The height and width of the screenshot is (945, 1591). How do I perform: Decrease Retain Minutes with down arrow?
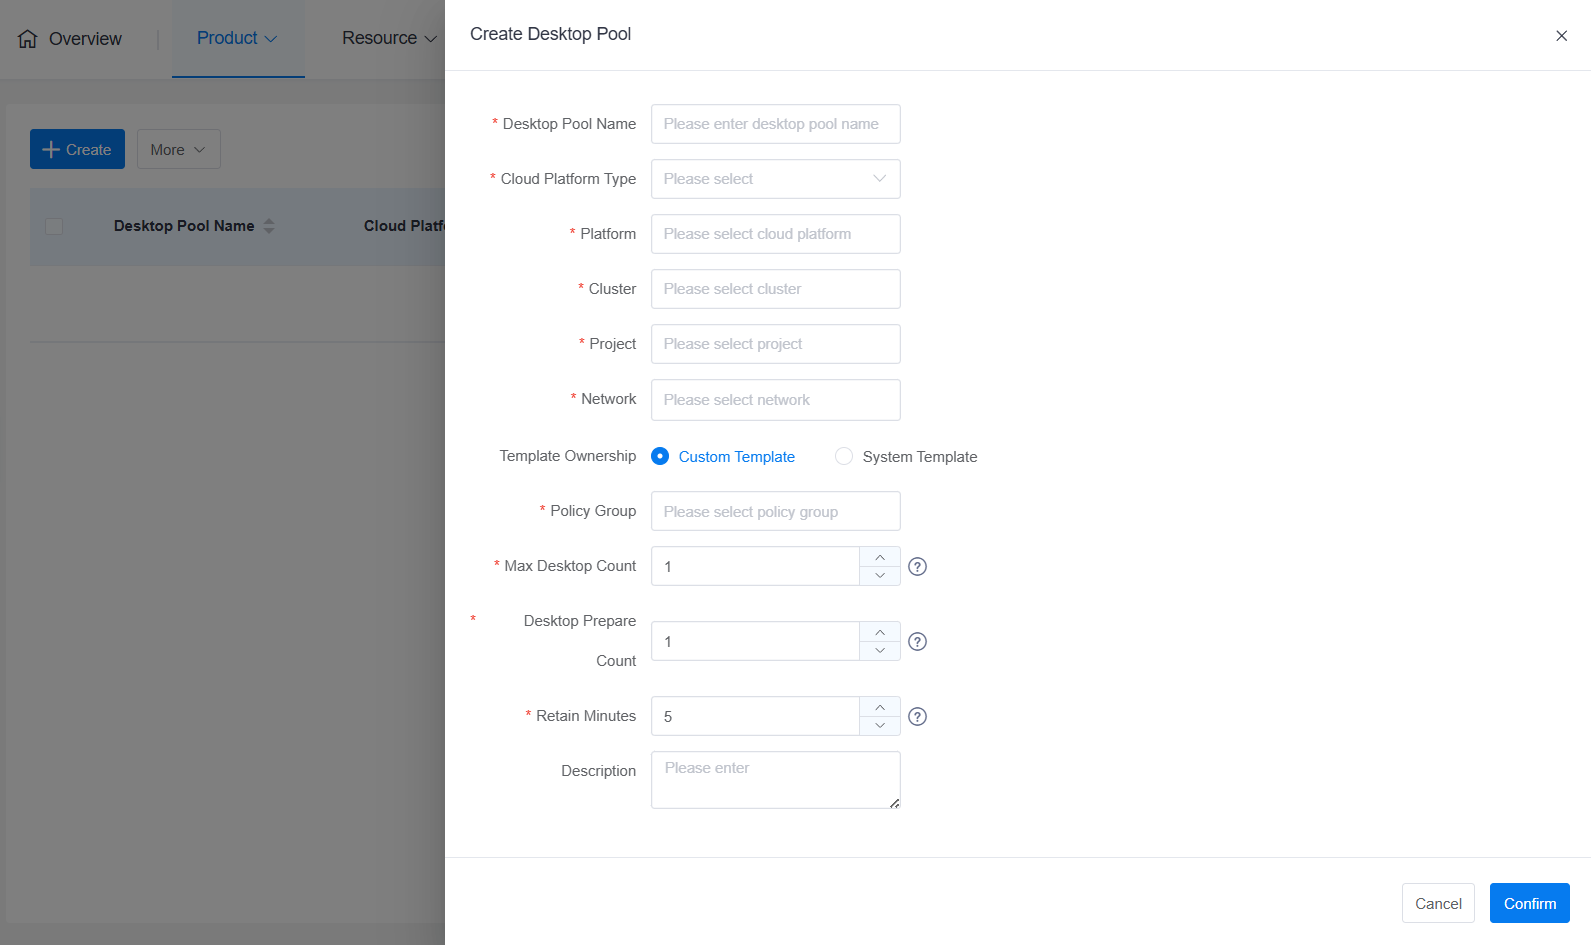pos(880,726)
